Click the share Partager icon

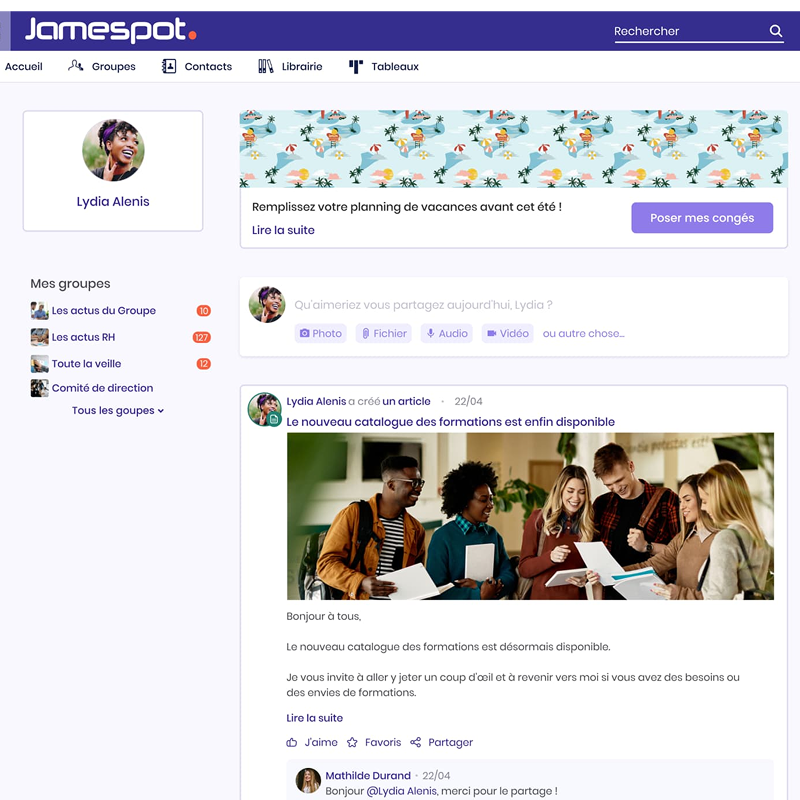coord(415,742)
